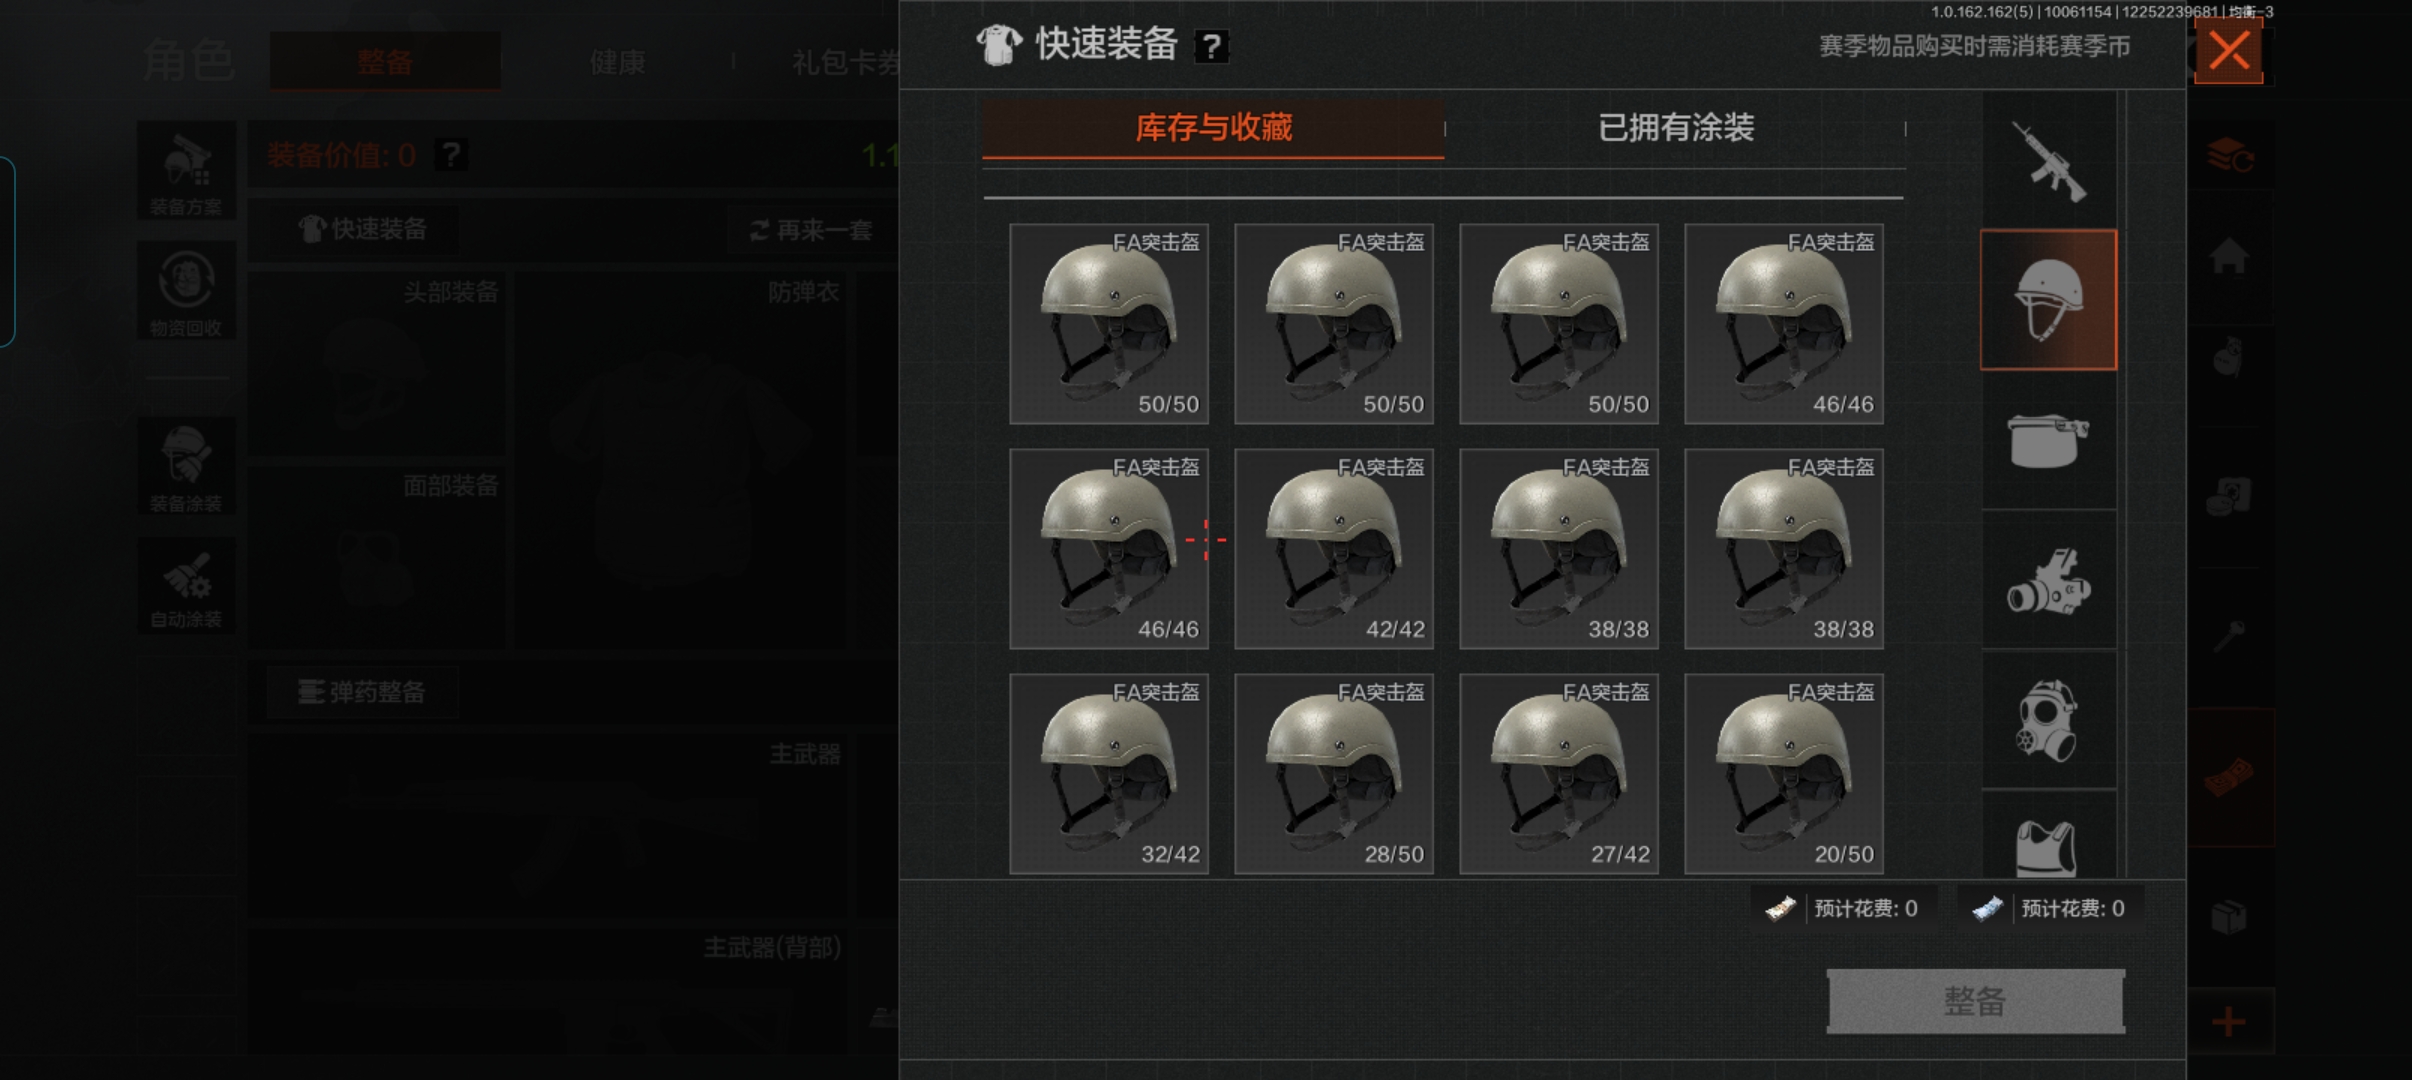This screenshot has width=2412, height=1080.
Task: Close the quick equip panel
Action: pos(2229,50)
